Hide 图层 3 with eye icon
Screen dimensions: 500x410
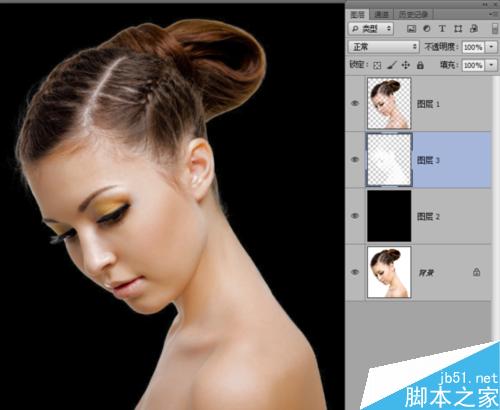[x=355, y=159]
